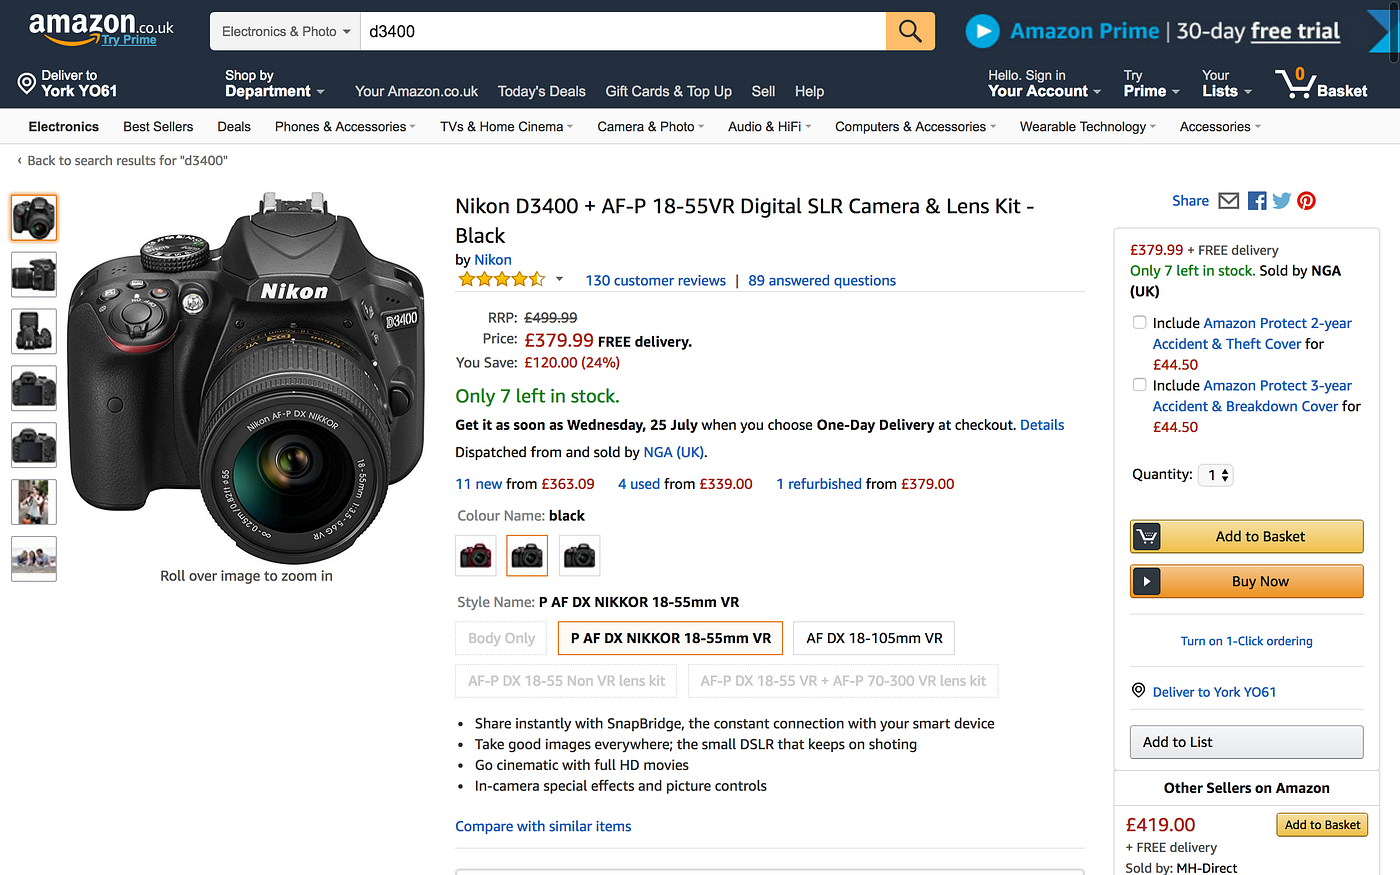Choose the selected black colour swatch
The height and width of the screenshot is (875, 1400).
[527, 555]
